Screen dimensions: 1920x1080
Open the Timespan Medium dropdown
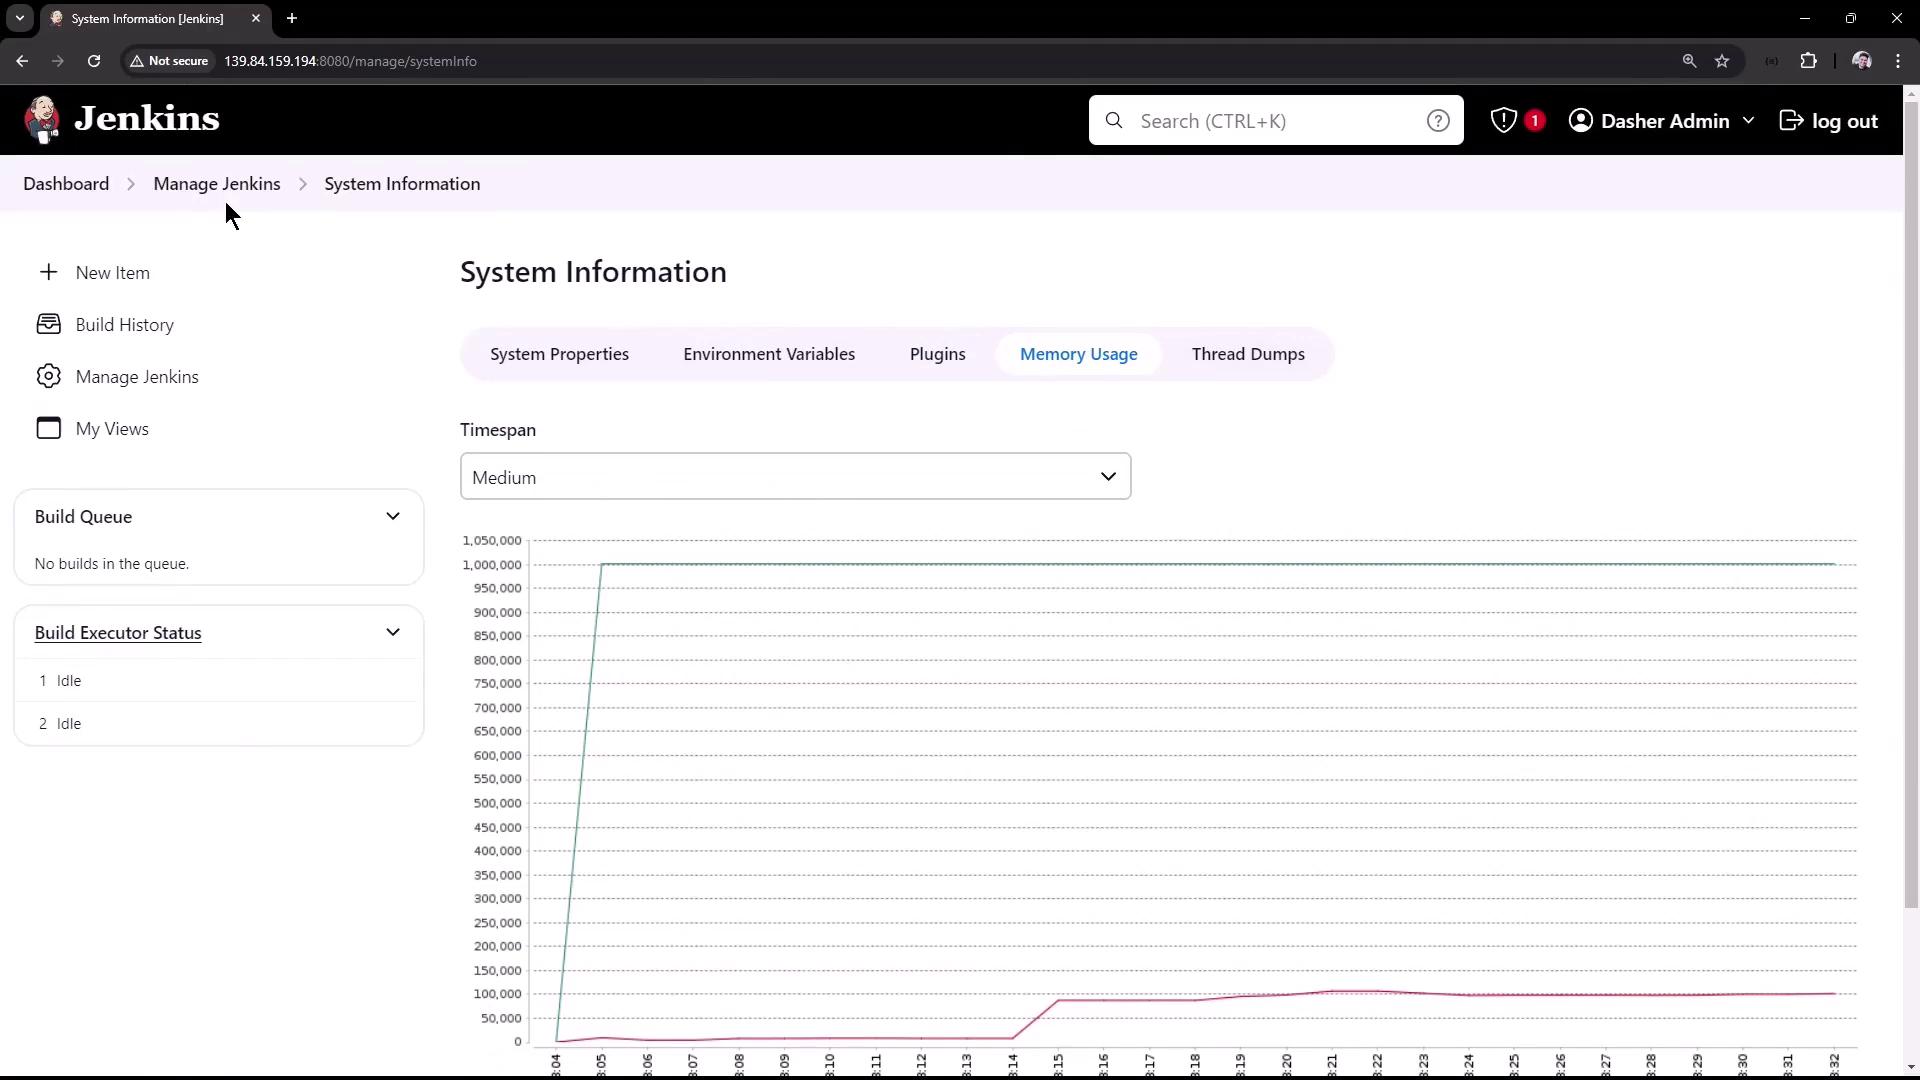pos(795,477)
